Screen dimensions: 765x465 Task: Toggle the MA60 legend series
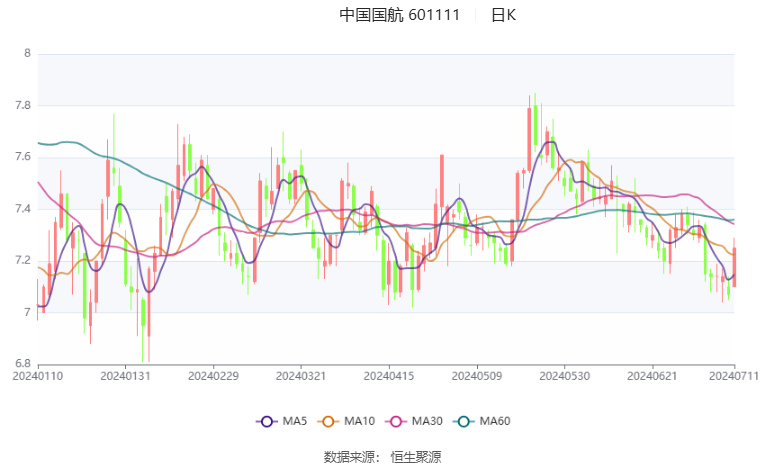point(482,421)
